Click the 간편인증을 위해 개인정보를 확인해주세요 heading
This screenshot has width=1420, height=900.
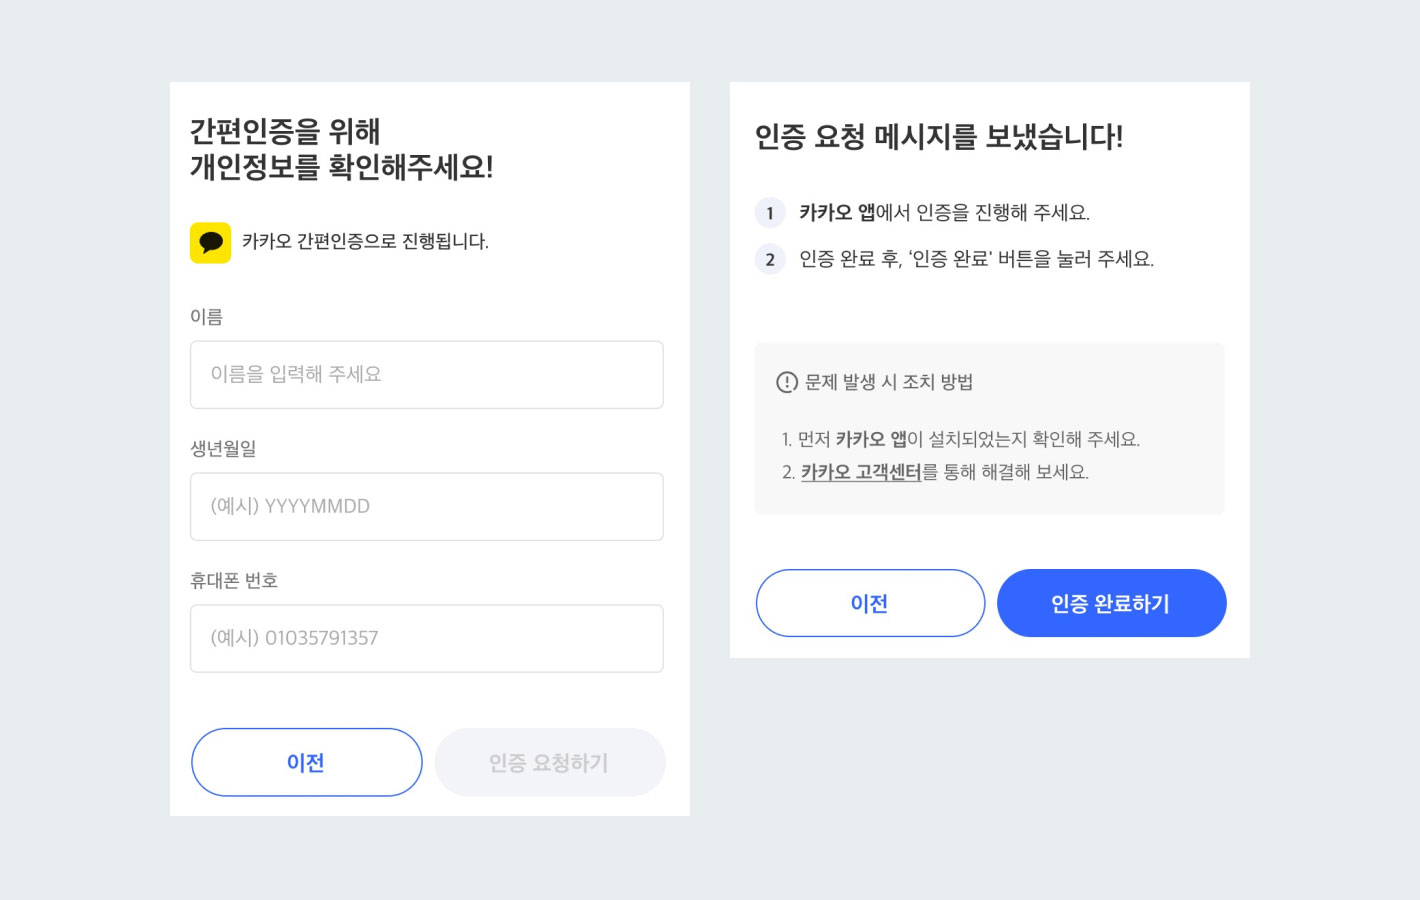(342, 149)
